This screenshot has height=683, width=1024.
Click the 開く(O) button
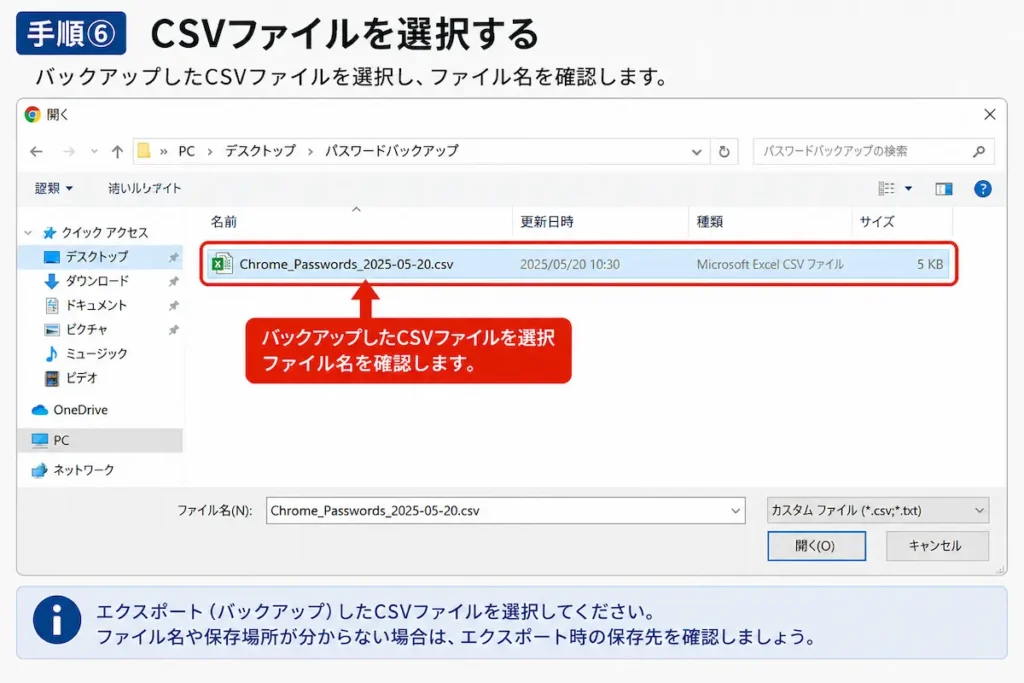(x=816, y=546)
